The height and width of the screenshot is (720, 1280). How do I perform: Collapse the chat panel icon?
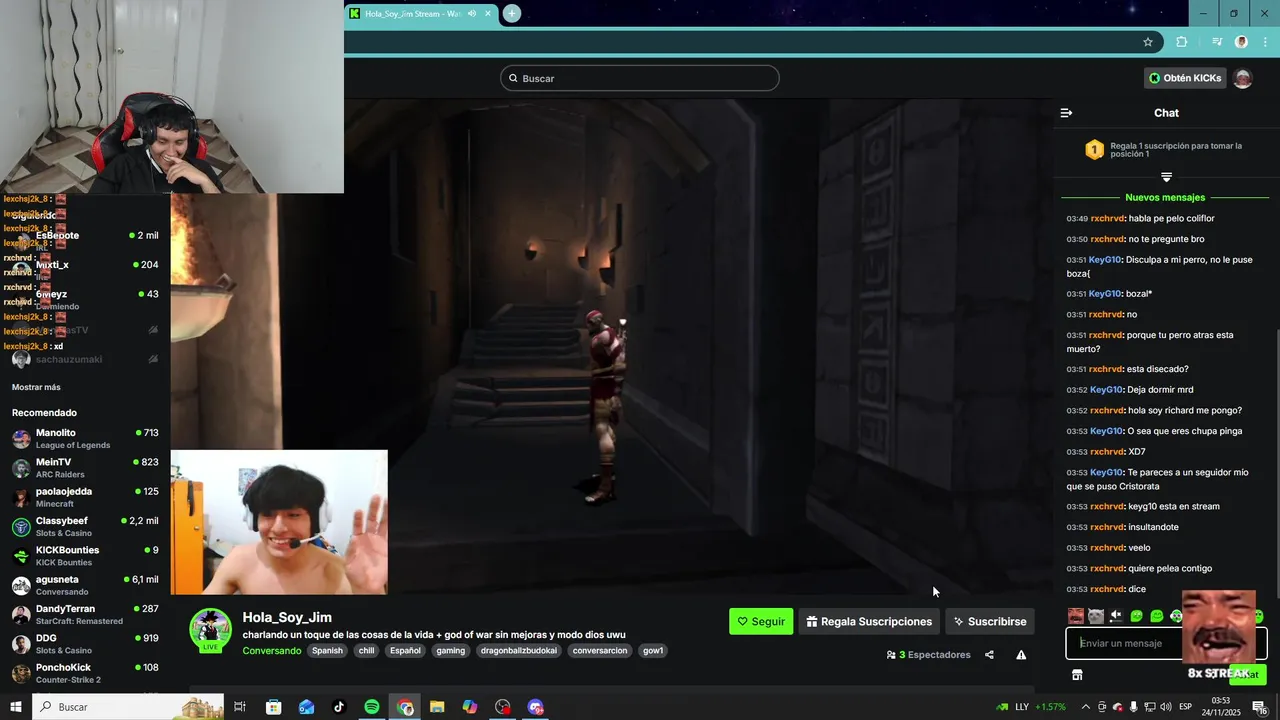[1066, 113]
